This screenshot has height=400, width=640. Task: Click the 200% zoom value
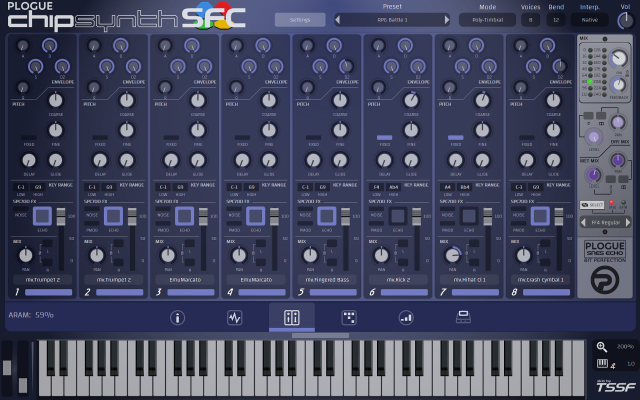pyautogui.click(x=625, y=347)
